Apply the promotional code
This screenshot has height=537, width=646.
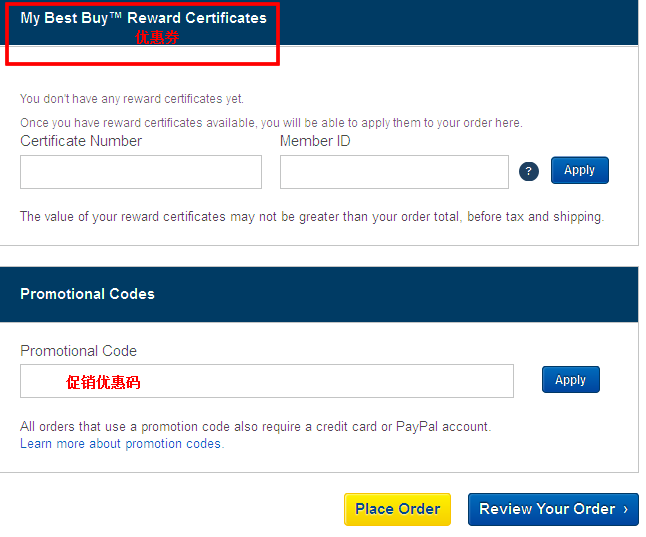point(571,380)
